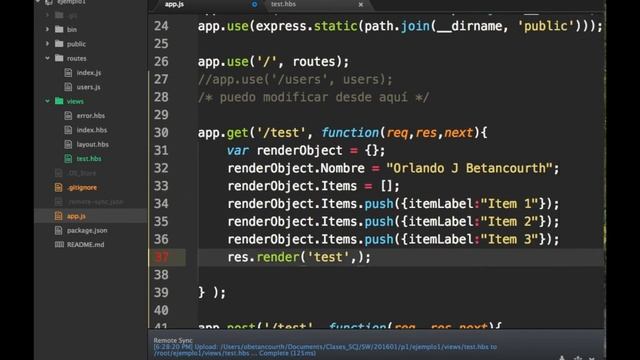Click the Remote Sync panel title
The width and height of the screenshot is (640, 360).
tap(173, 340)
